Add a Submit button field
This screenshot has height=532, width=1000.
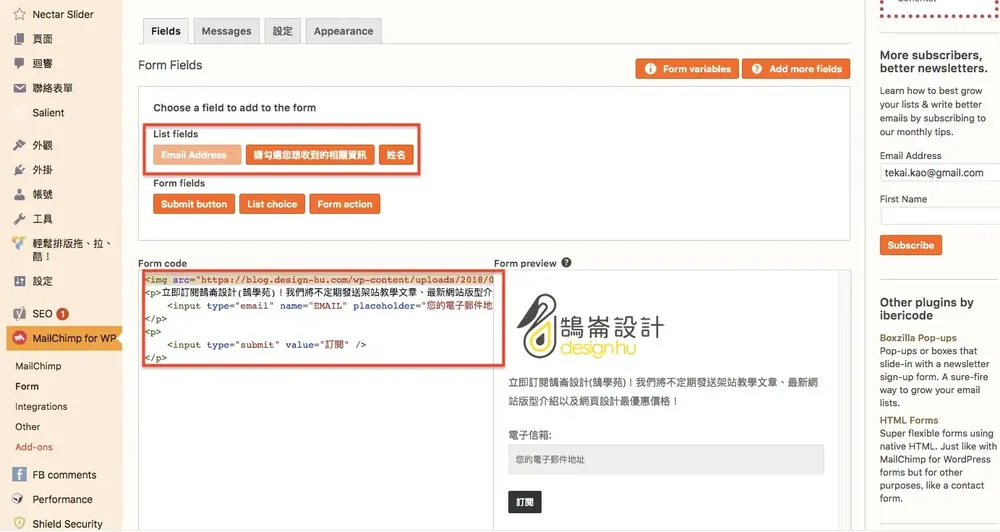(194, 204)
